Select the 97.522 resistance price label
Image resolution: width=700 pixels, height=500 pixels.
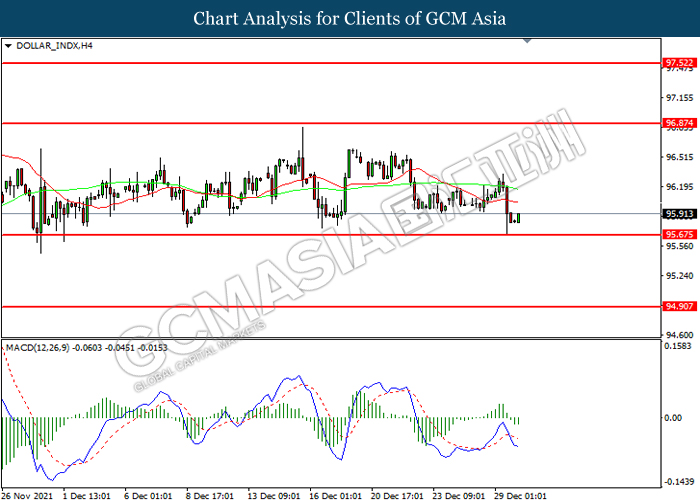point(679,62)
